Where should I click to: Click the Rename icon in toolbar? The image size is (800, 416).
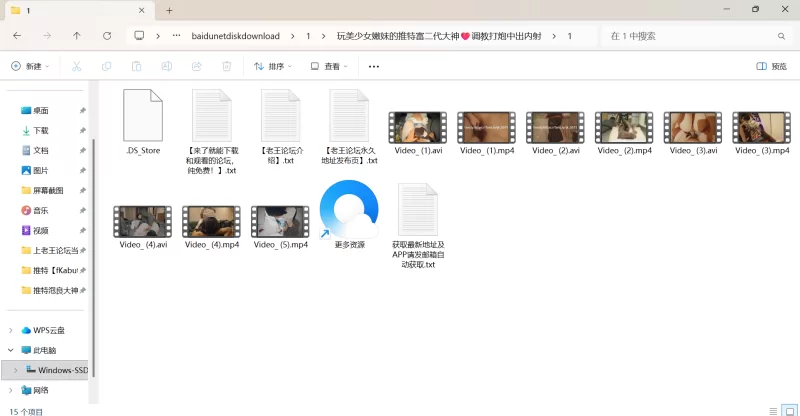[166, 66]
